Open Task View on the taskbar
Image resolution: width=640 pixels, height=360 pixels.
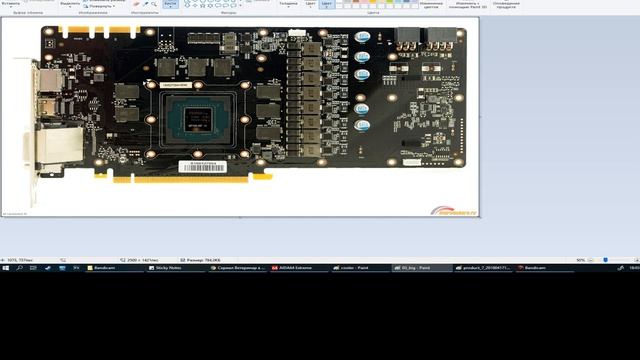tap(33, 268)
